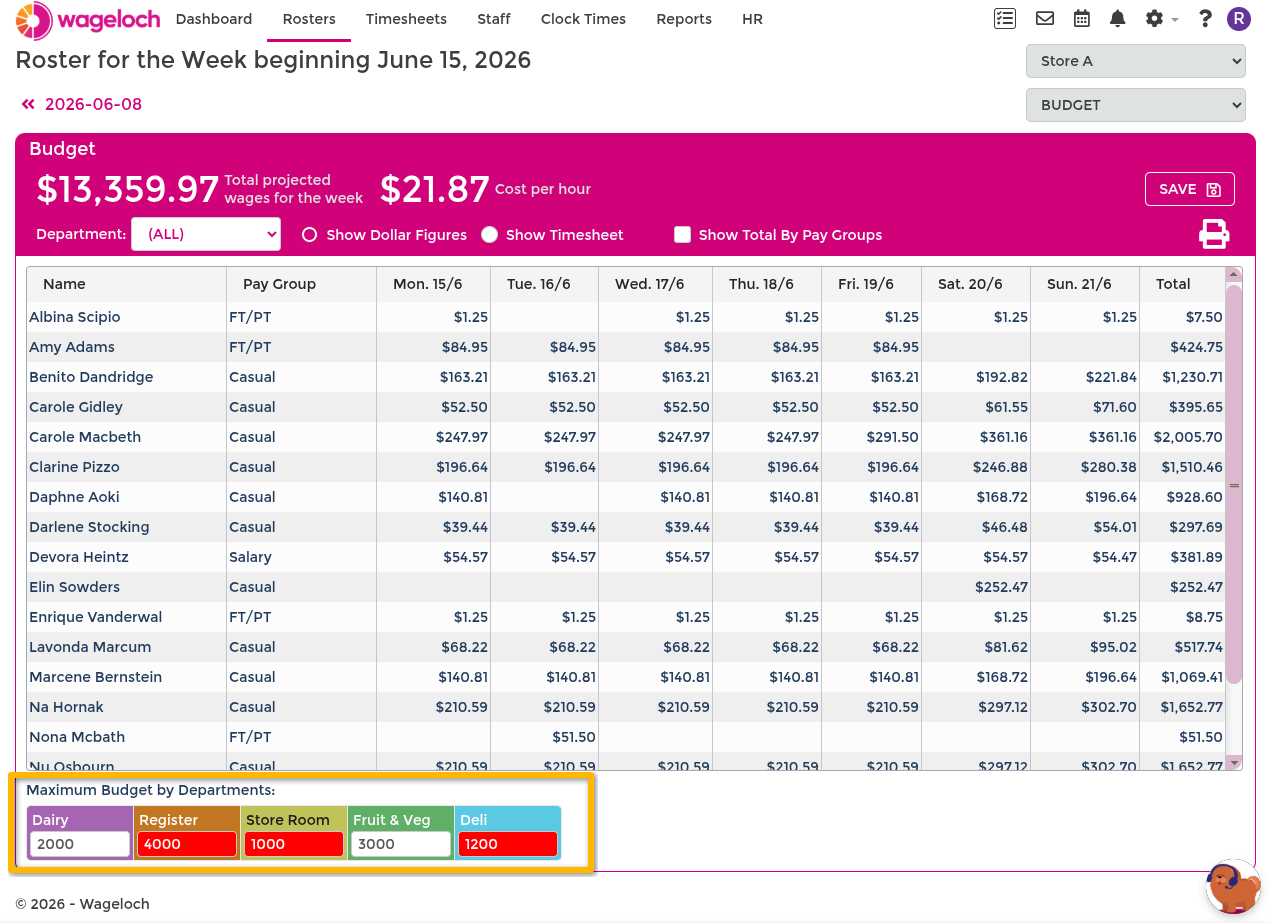Click the Dairy budget input field
The image size is (1271, 923).
pos(80,844)
